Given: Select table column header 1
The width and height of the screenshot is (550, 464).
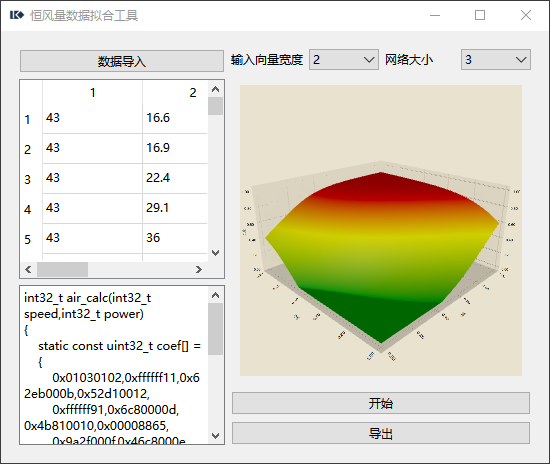Looking at the screenshot, I should [x=93, y=92].
